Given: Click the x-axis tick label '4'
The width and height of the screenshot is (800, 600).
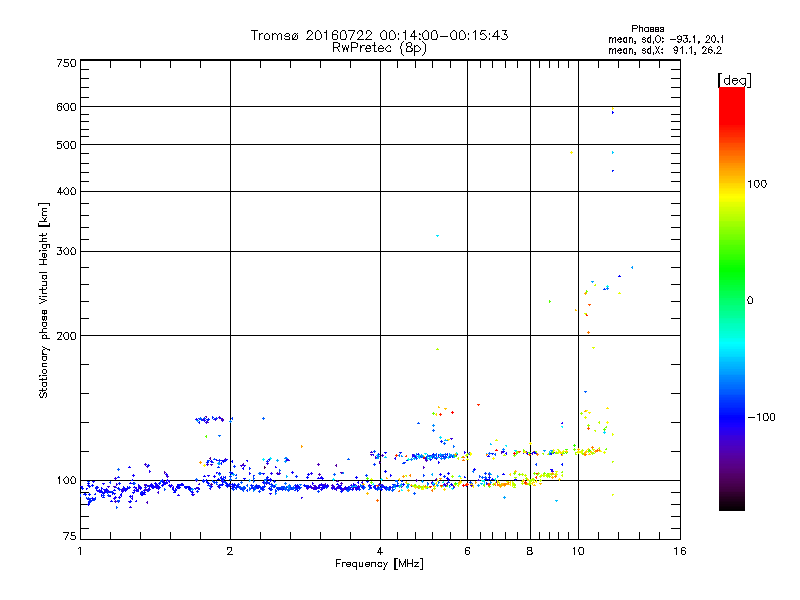Looking at the screenshot, I should coord(380,551).
